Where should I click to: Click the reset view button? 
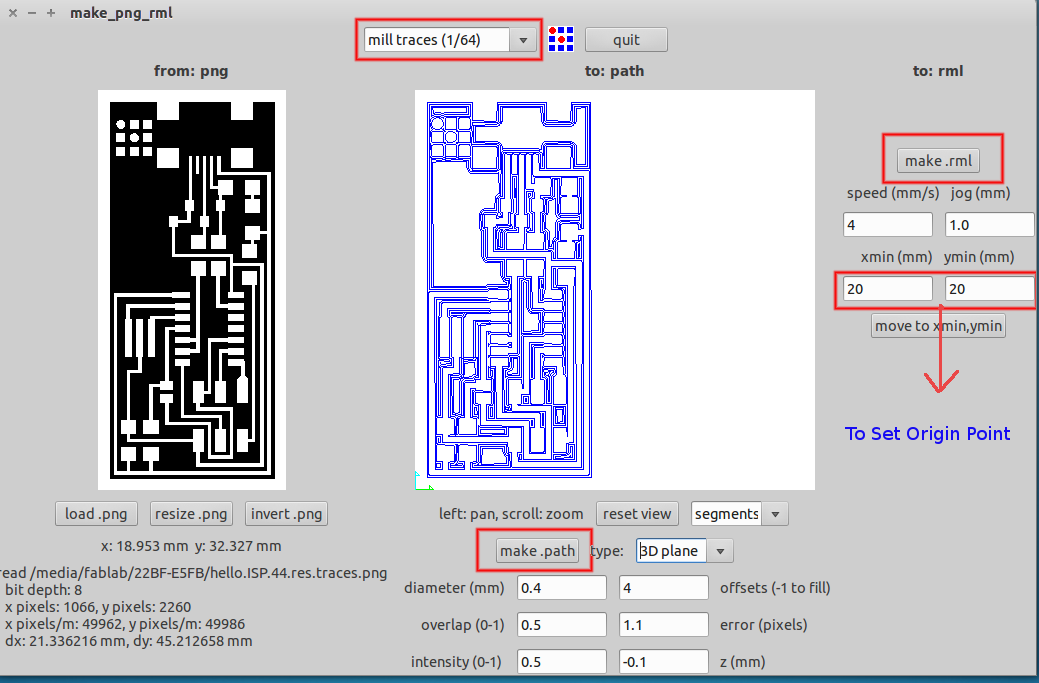(637, 514)
